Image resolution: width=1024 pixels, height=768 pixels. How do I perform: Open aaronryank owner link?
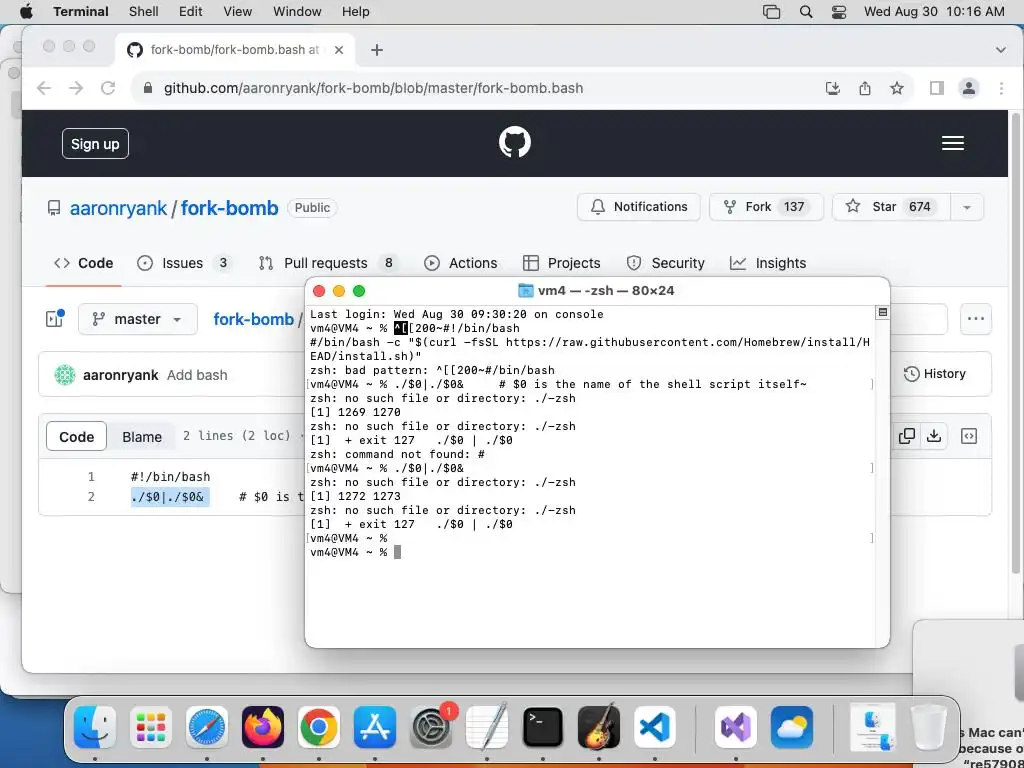point(119,208)
